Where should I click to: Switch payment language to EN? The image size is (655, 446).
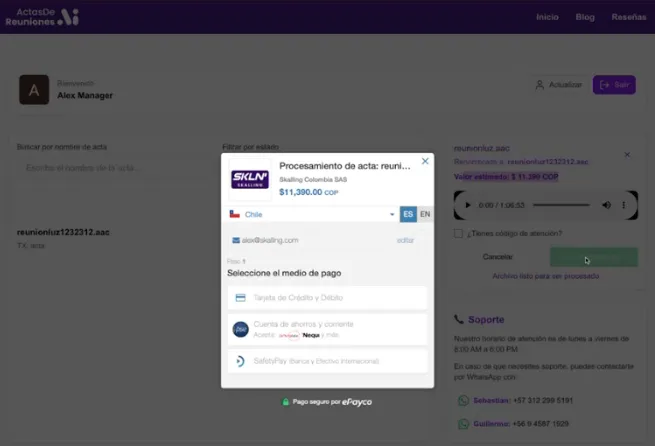tap(425, 214)
